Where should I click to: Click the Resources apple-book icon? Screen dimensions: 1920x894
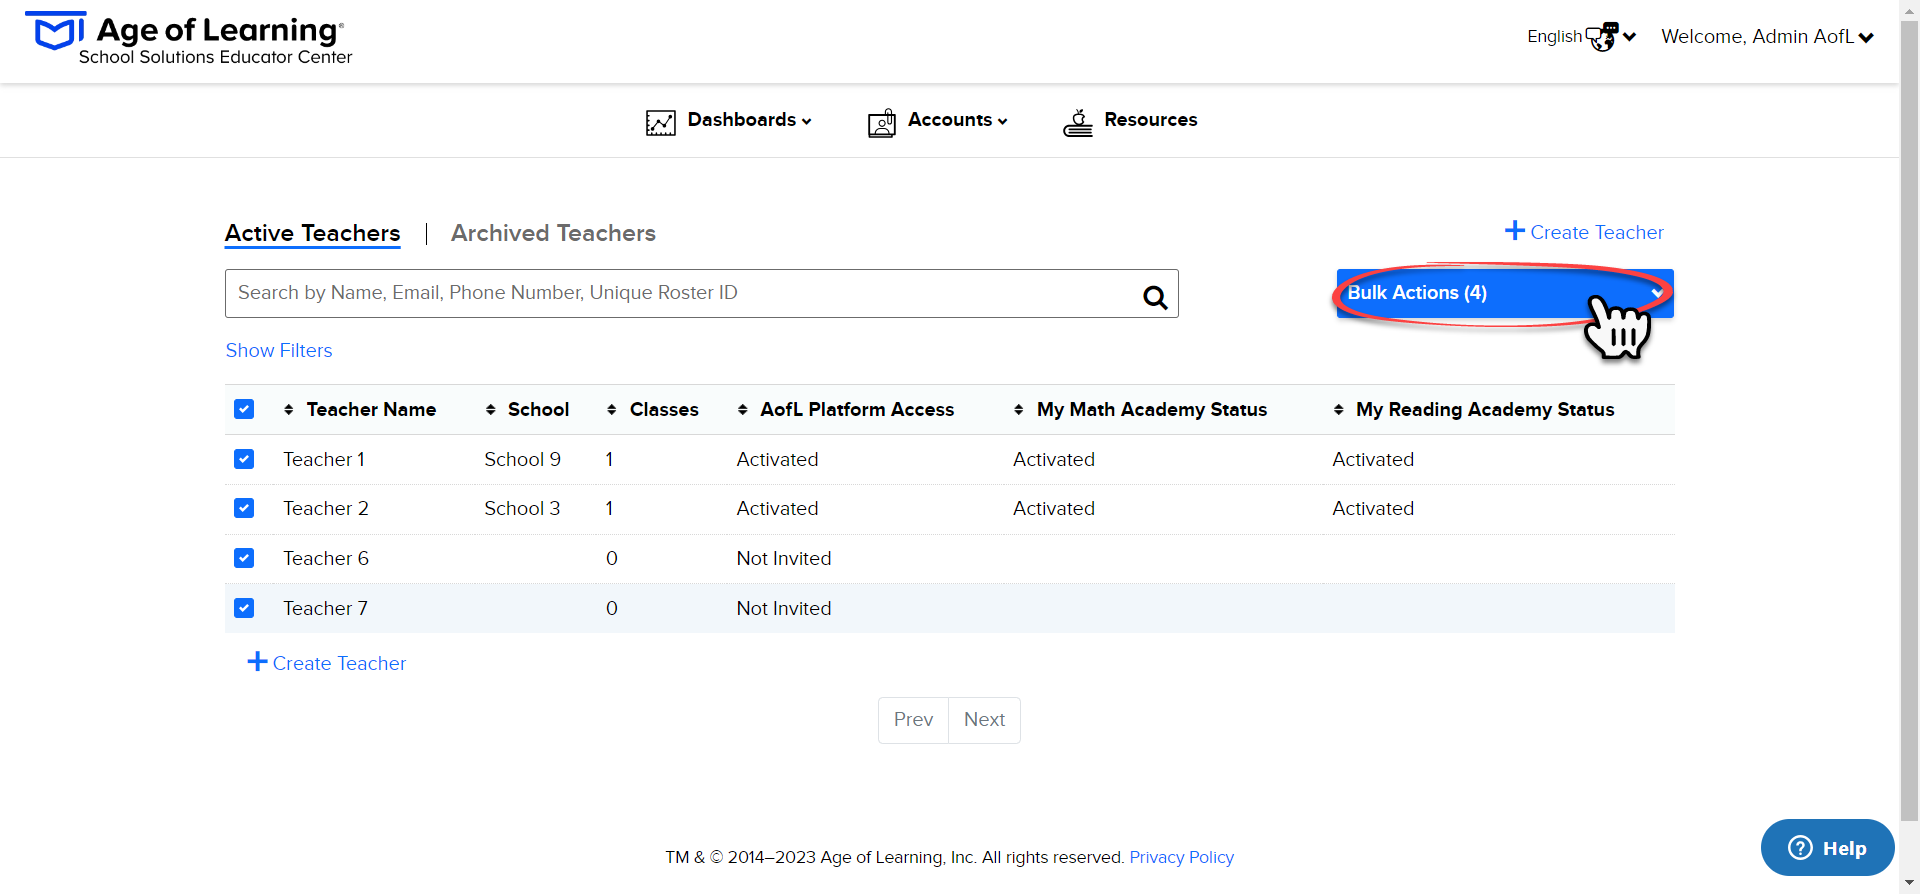pos(1078,123)
